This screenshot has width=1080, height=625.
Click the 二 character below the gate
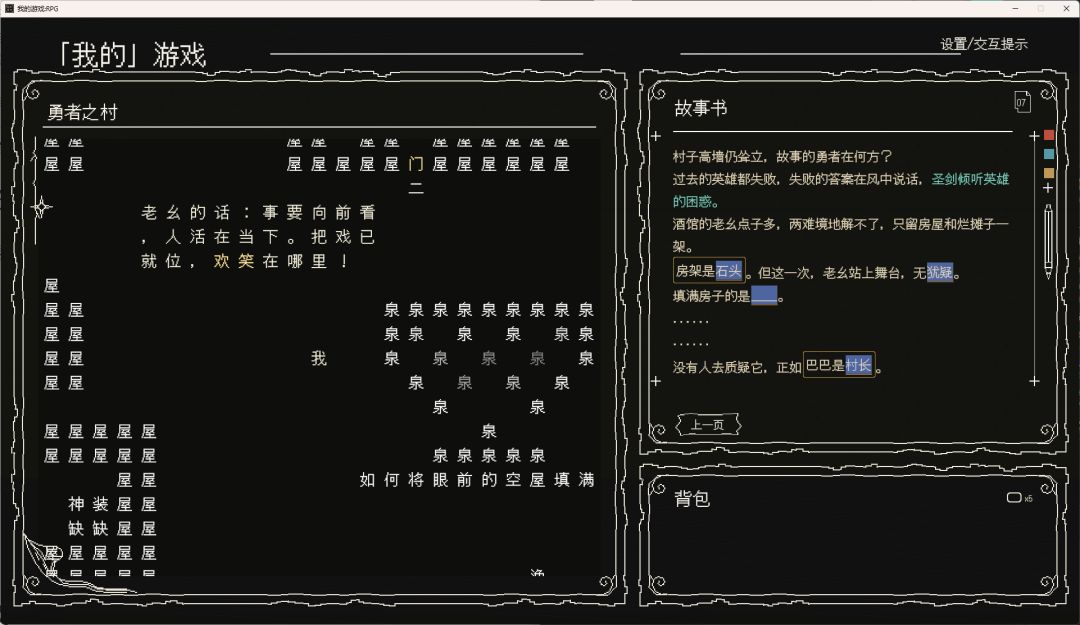(x=415, y=188)
